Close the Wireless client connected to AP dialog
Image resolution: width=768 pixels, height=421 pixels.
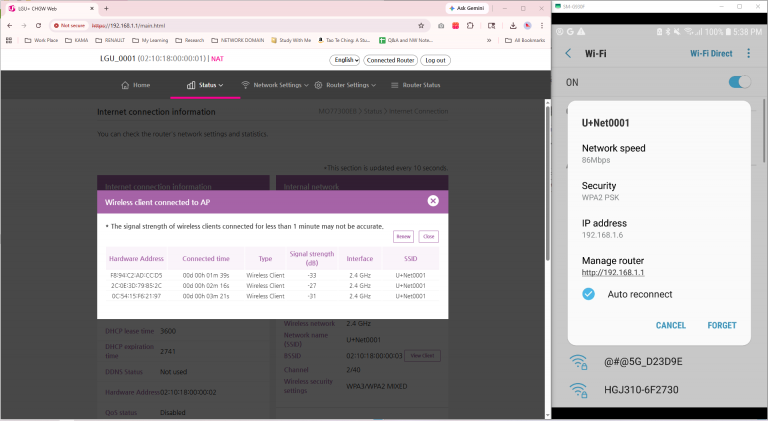point(433,201)
